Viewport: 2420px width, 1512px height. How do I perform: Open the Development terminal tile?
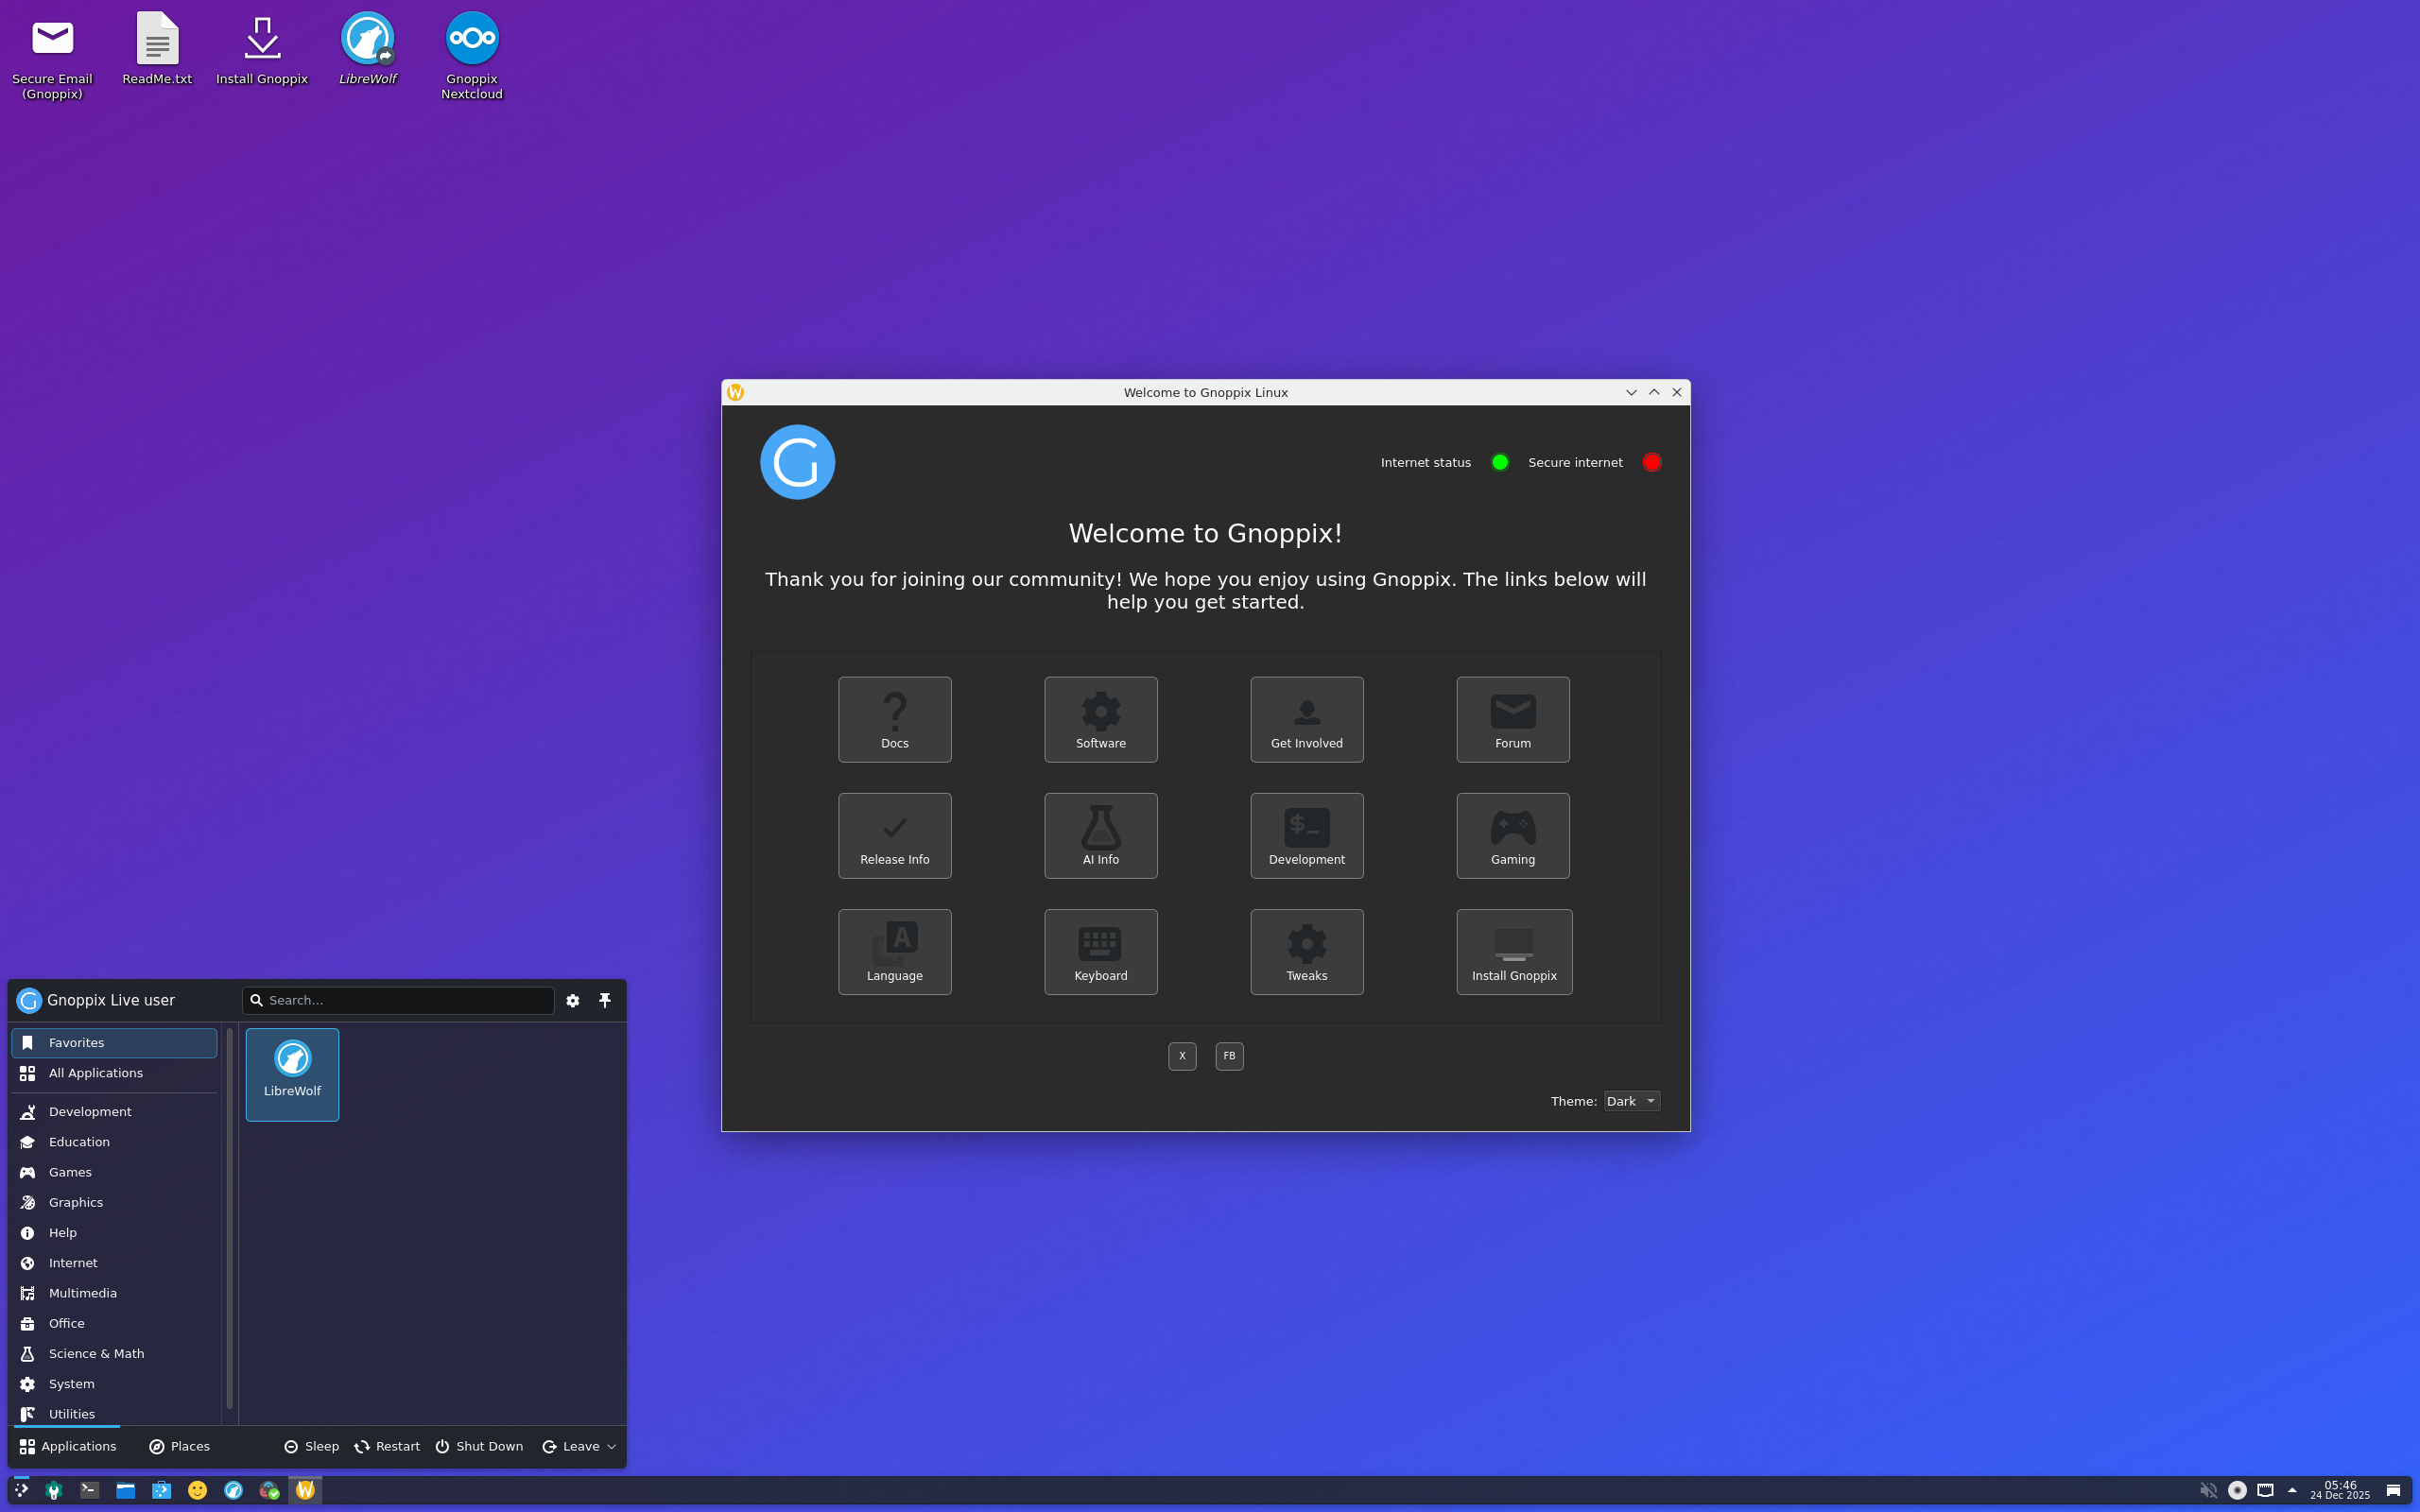[1306, 835]
